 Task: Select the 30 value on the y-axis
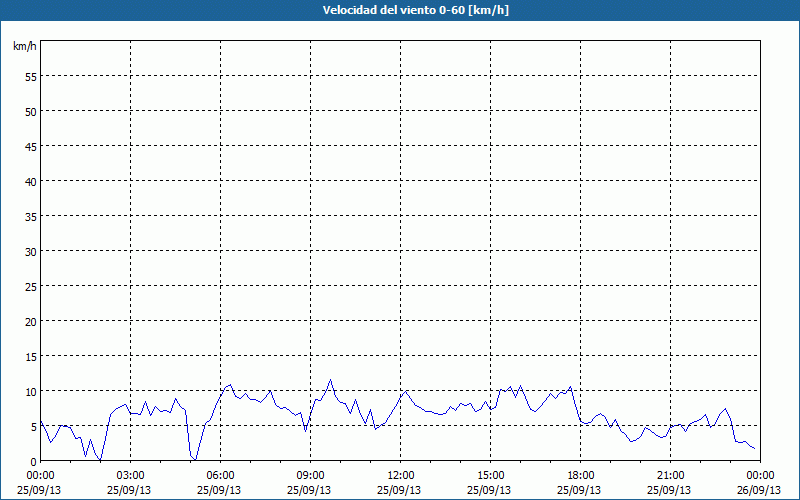pyautogui.click(x=31, y=252)
